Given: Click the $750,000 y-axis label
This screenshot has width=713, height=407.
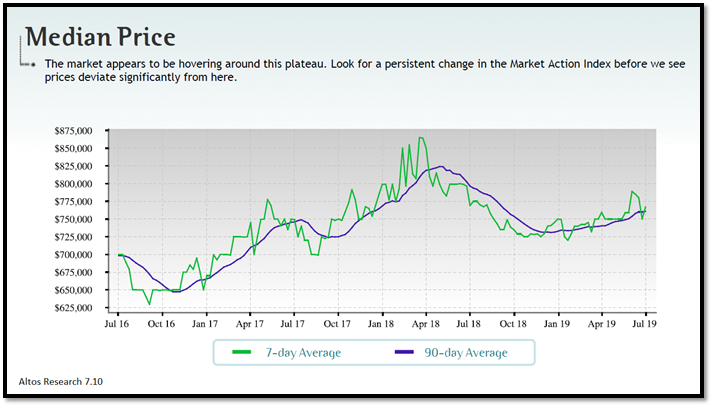Looking at the screenshot, I should click(x=85, y=219).
